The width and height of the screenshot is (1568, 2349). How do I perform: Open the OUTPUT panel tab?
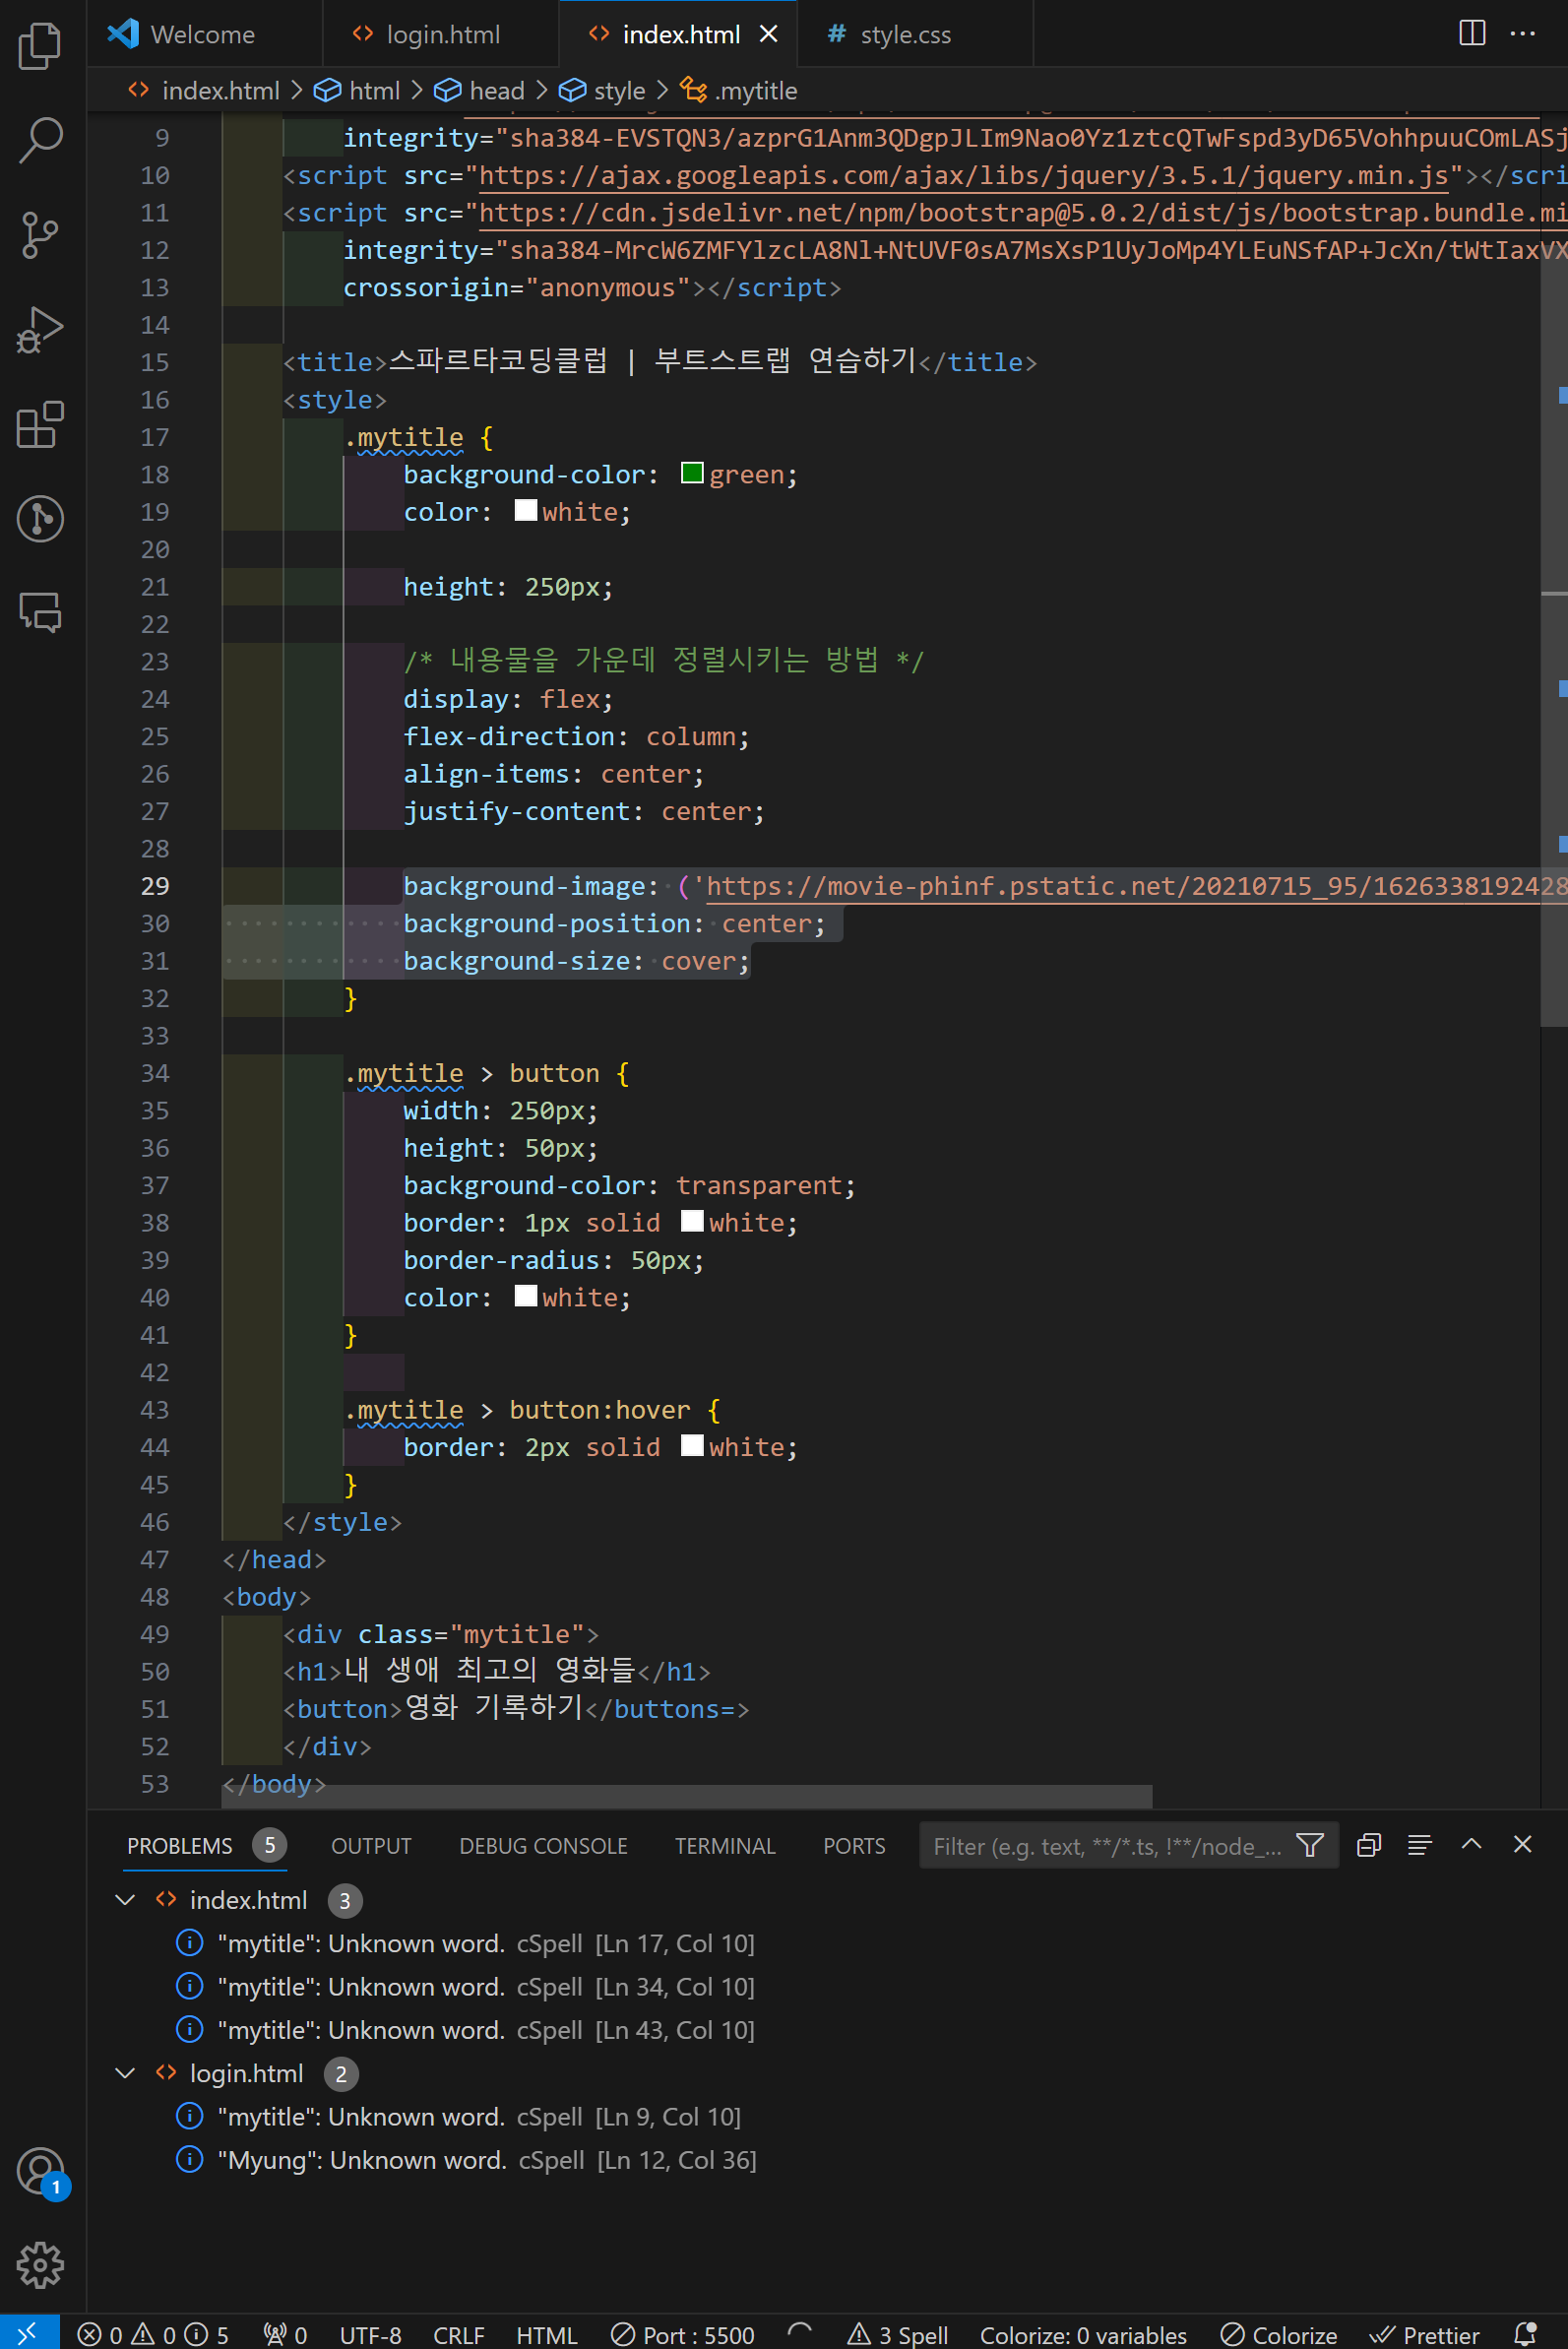click(371, 1846)
